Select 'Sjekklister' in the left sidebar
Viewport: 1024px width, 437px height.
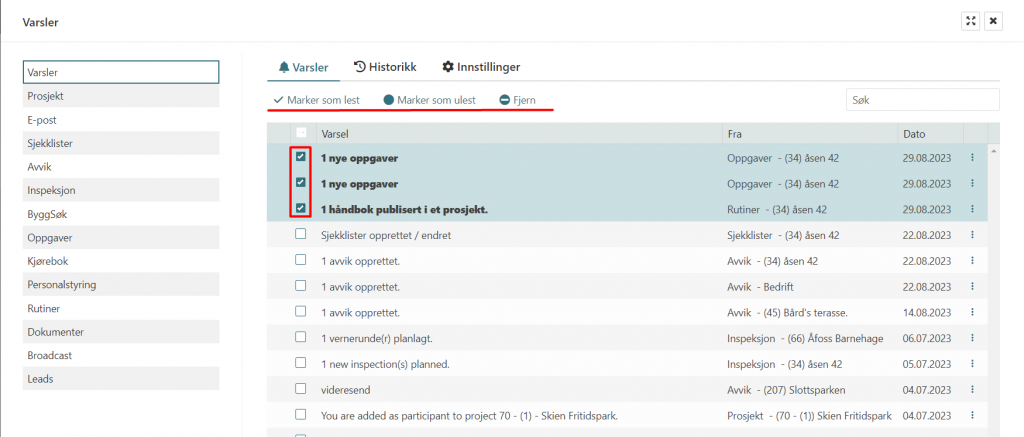pyautogui.click(x=121, y=143)
